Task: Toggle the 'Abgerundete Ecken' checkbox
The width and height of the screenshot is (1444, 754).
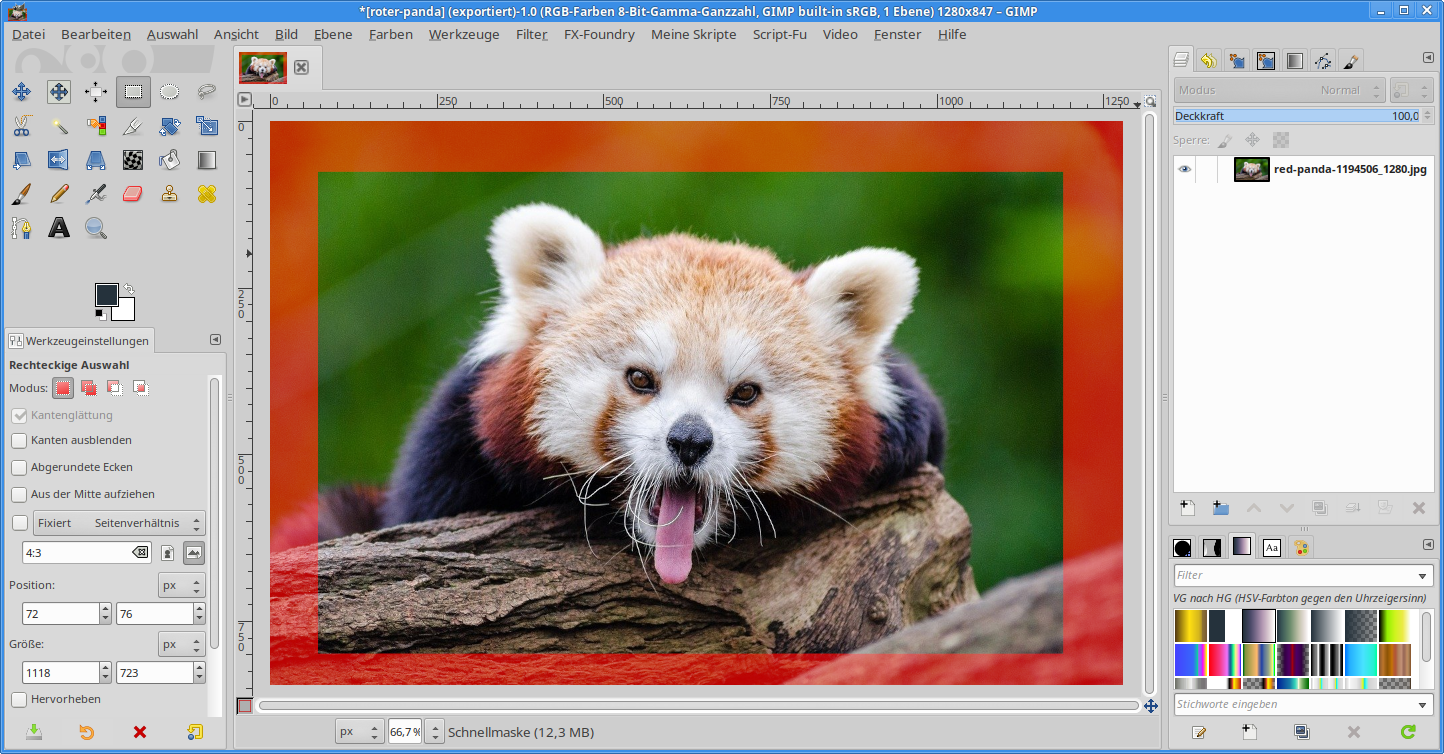Action: click(x=19, y=467)
